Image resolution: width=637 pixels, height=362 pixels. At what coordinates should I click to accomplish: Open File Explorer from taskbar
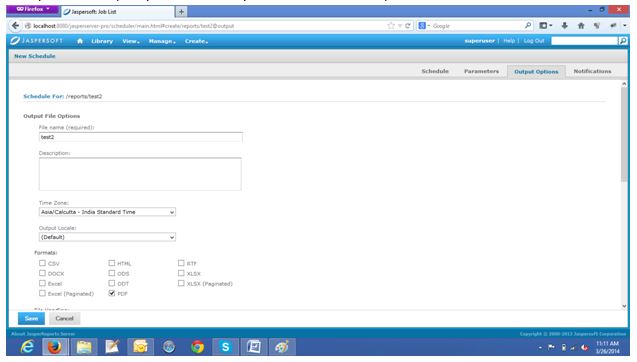[84, 347]
